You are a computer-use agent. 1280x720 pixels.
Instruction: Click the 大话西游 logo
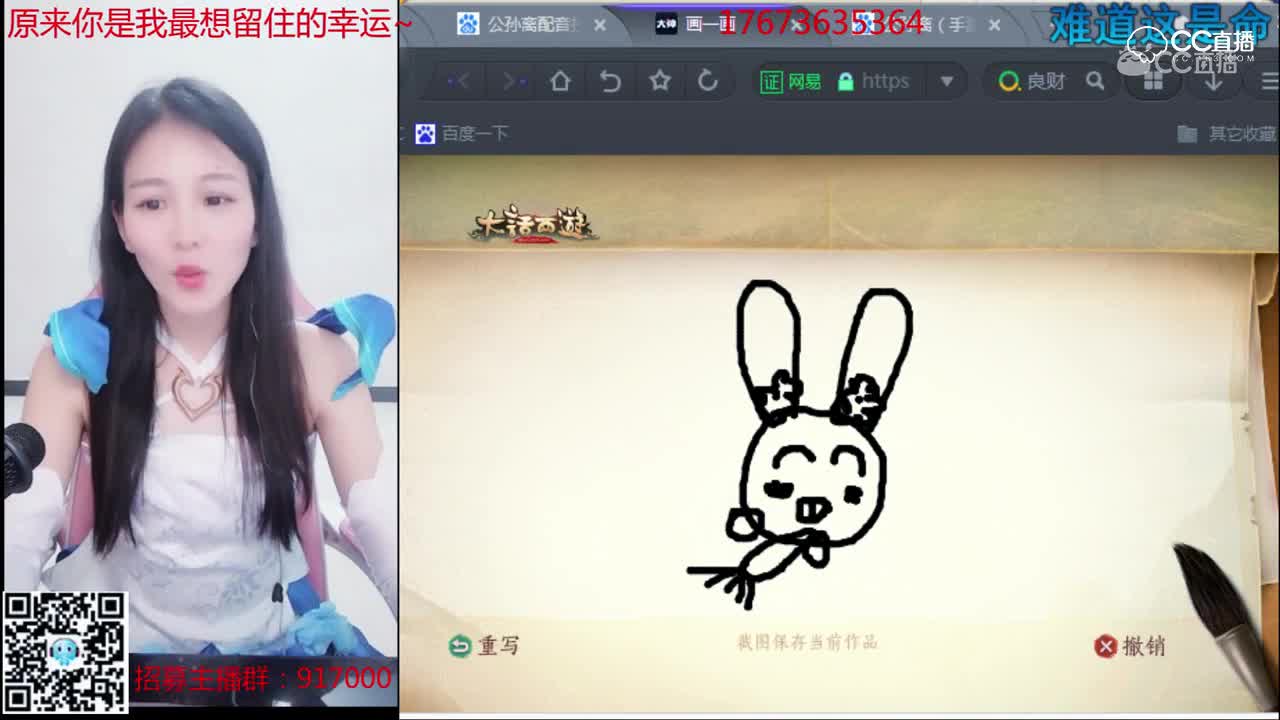coord(534,225)
